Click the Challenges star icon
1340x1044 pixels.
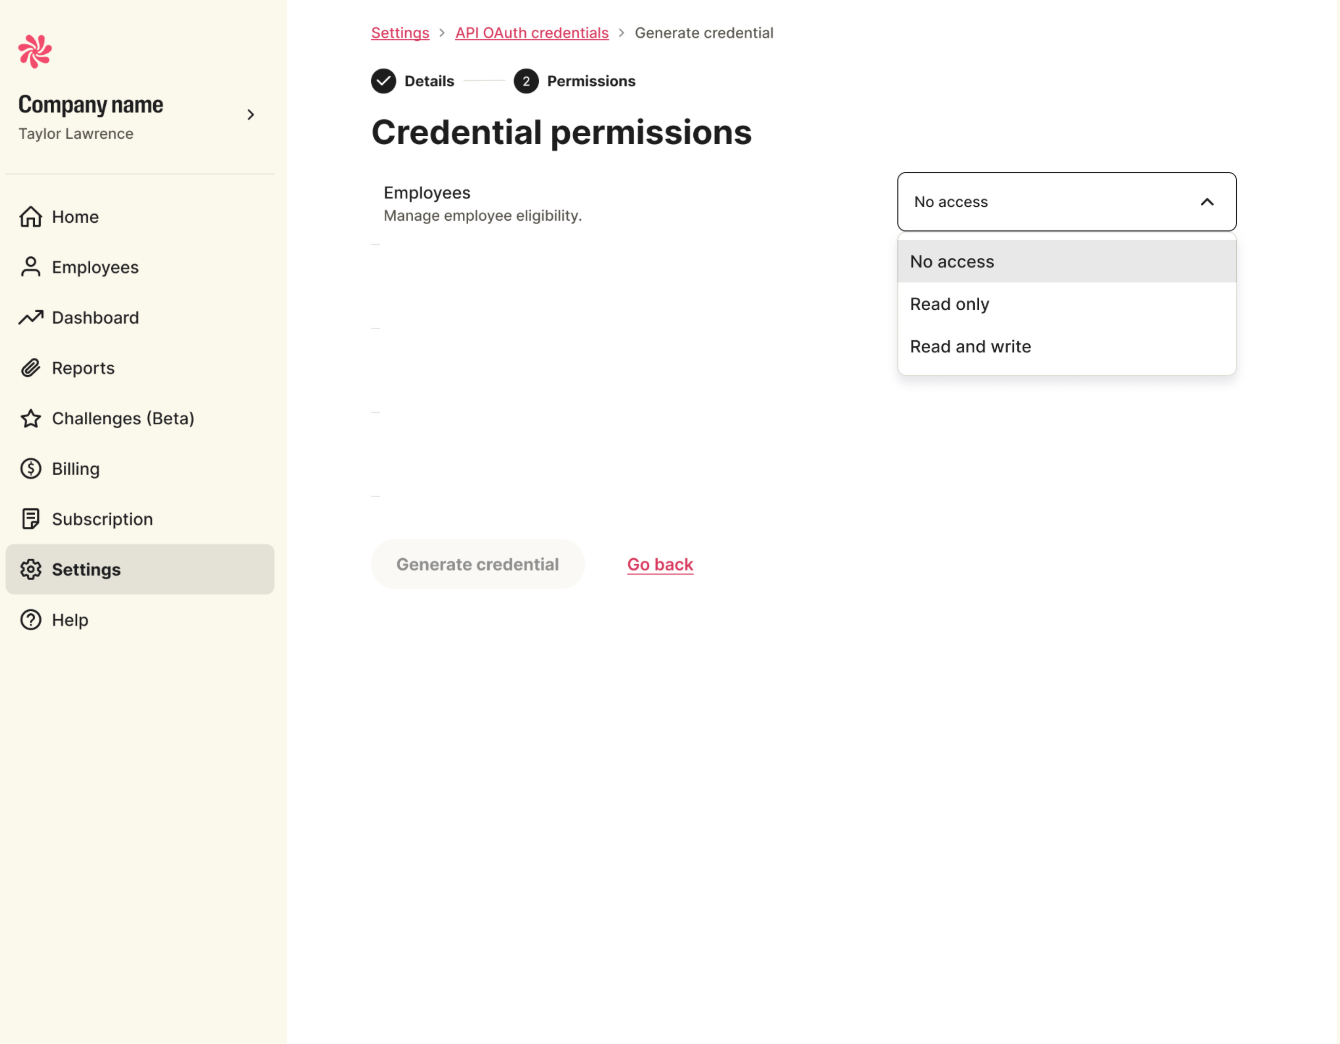coord(31,419)
